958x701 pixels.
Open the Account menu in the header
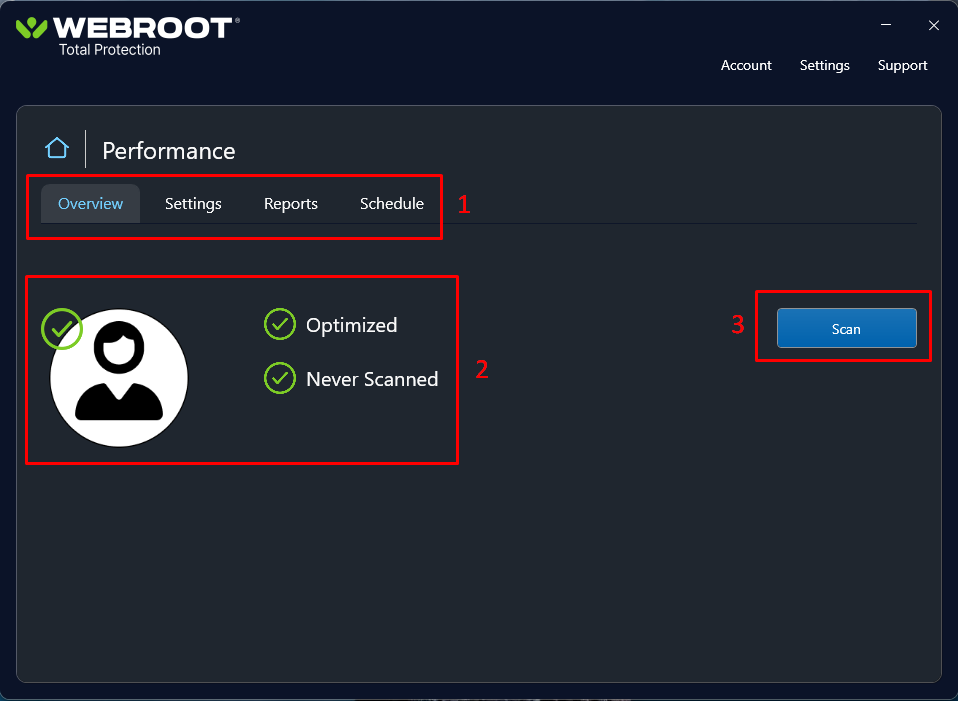pos(746,65)
